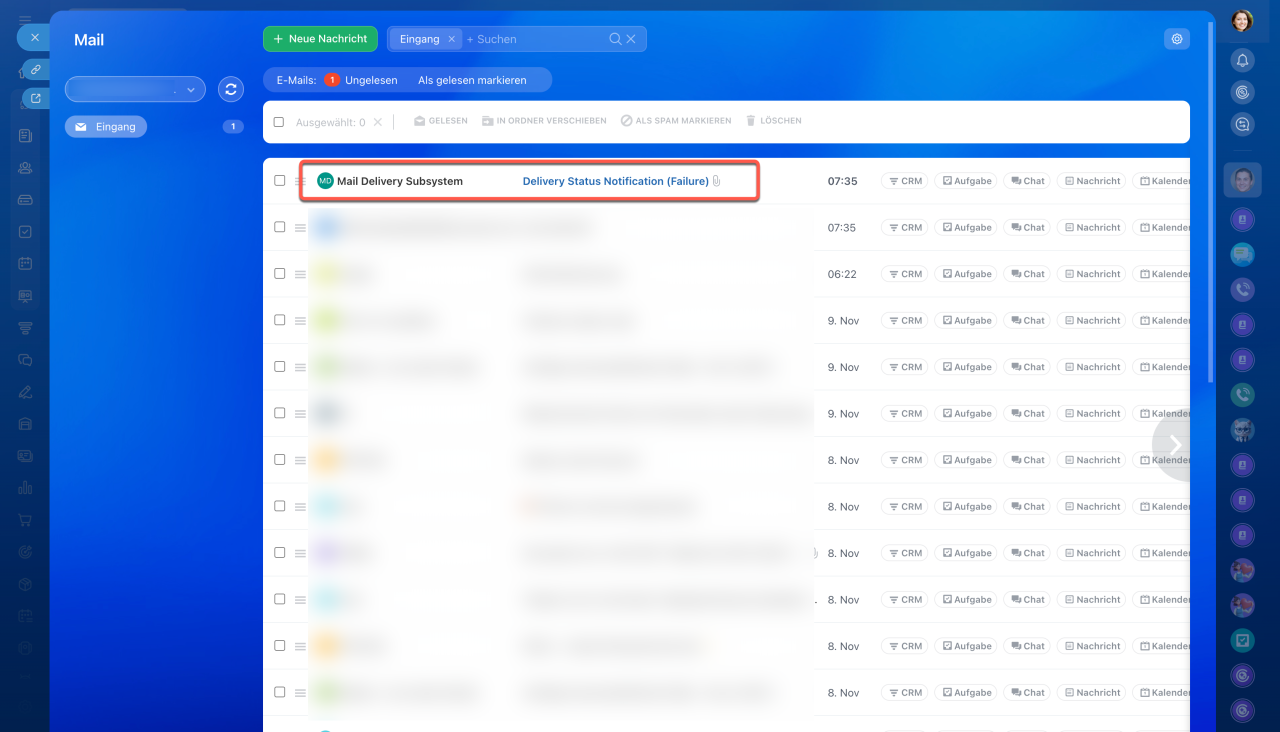Save Mail Delivery Subsystem email to CRM

[904, 181]
